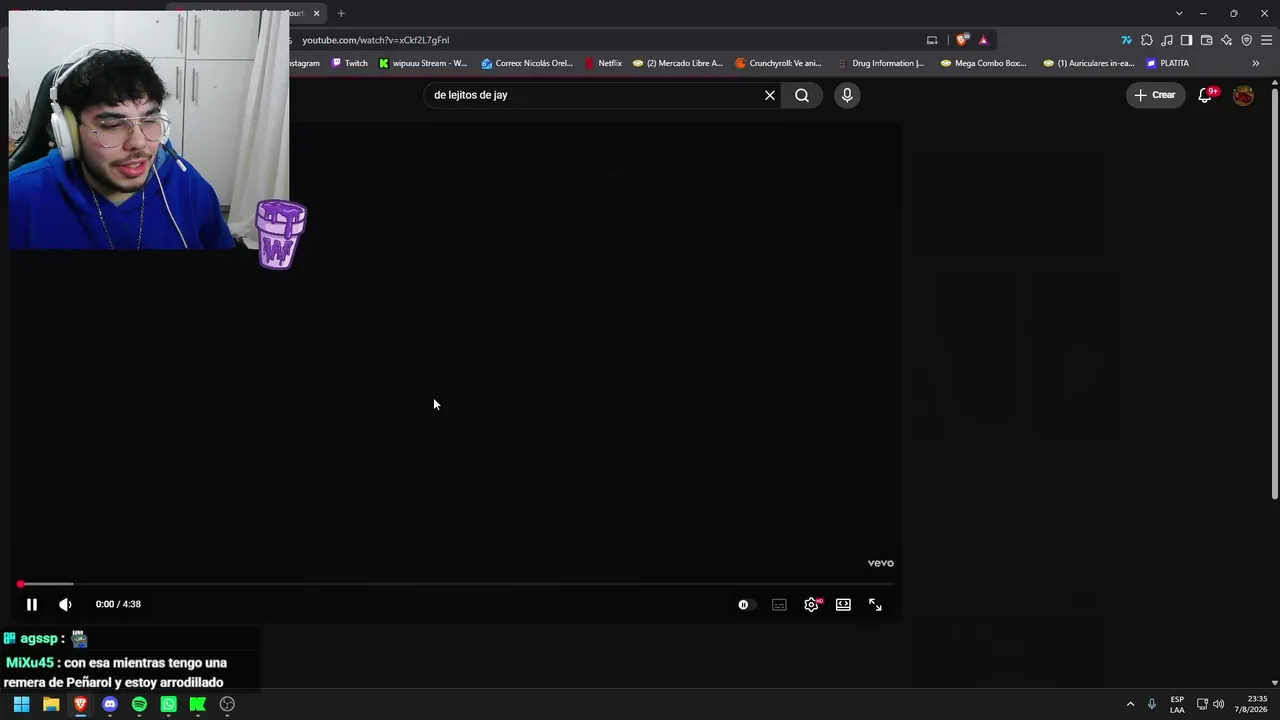The height and width of the screenshot is (720, 1280).
Task: Open Spotify from the taskbar
Action: click(139, 704)
